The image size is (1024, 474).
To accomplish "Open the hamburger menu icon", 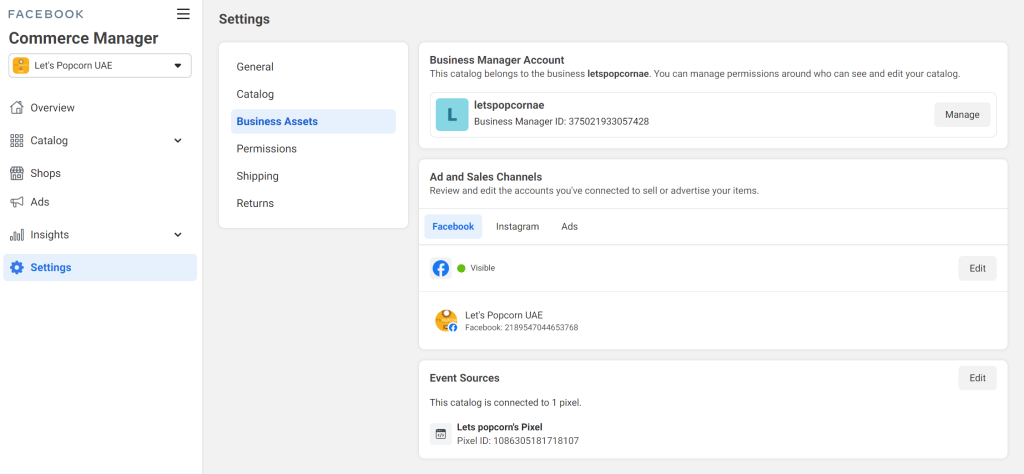I will [x=184, y=14].
